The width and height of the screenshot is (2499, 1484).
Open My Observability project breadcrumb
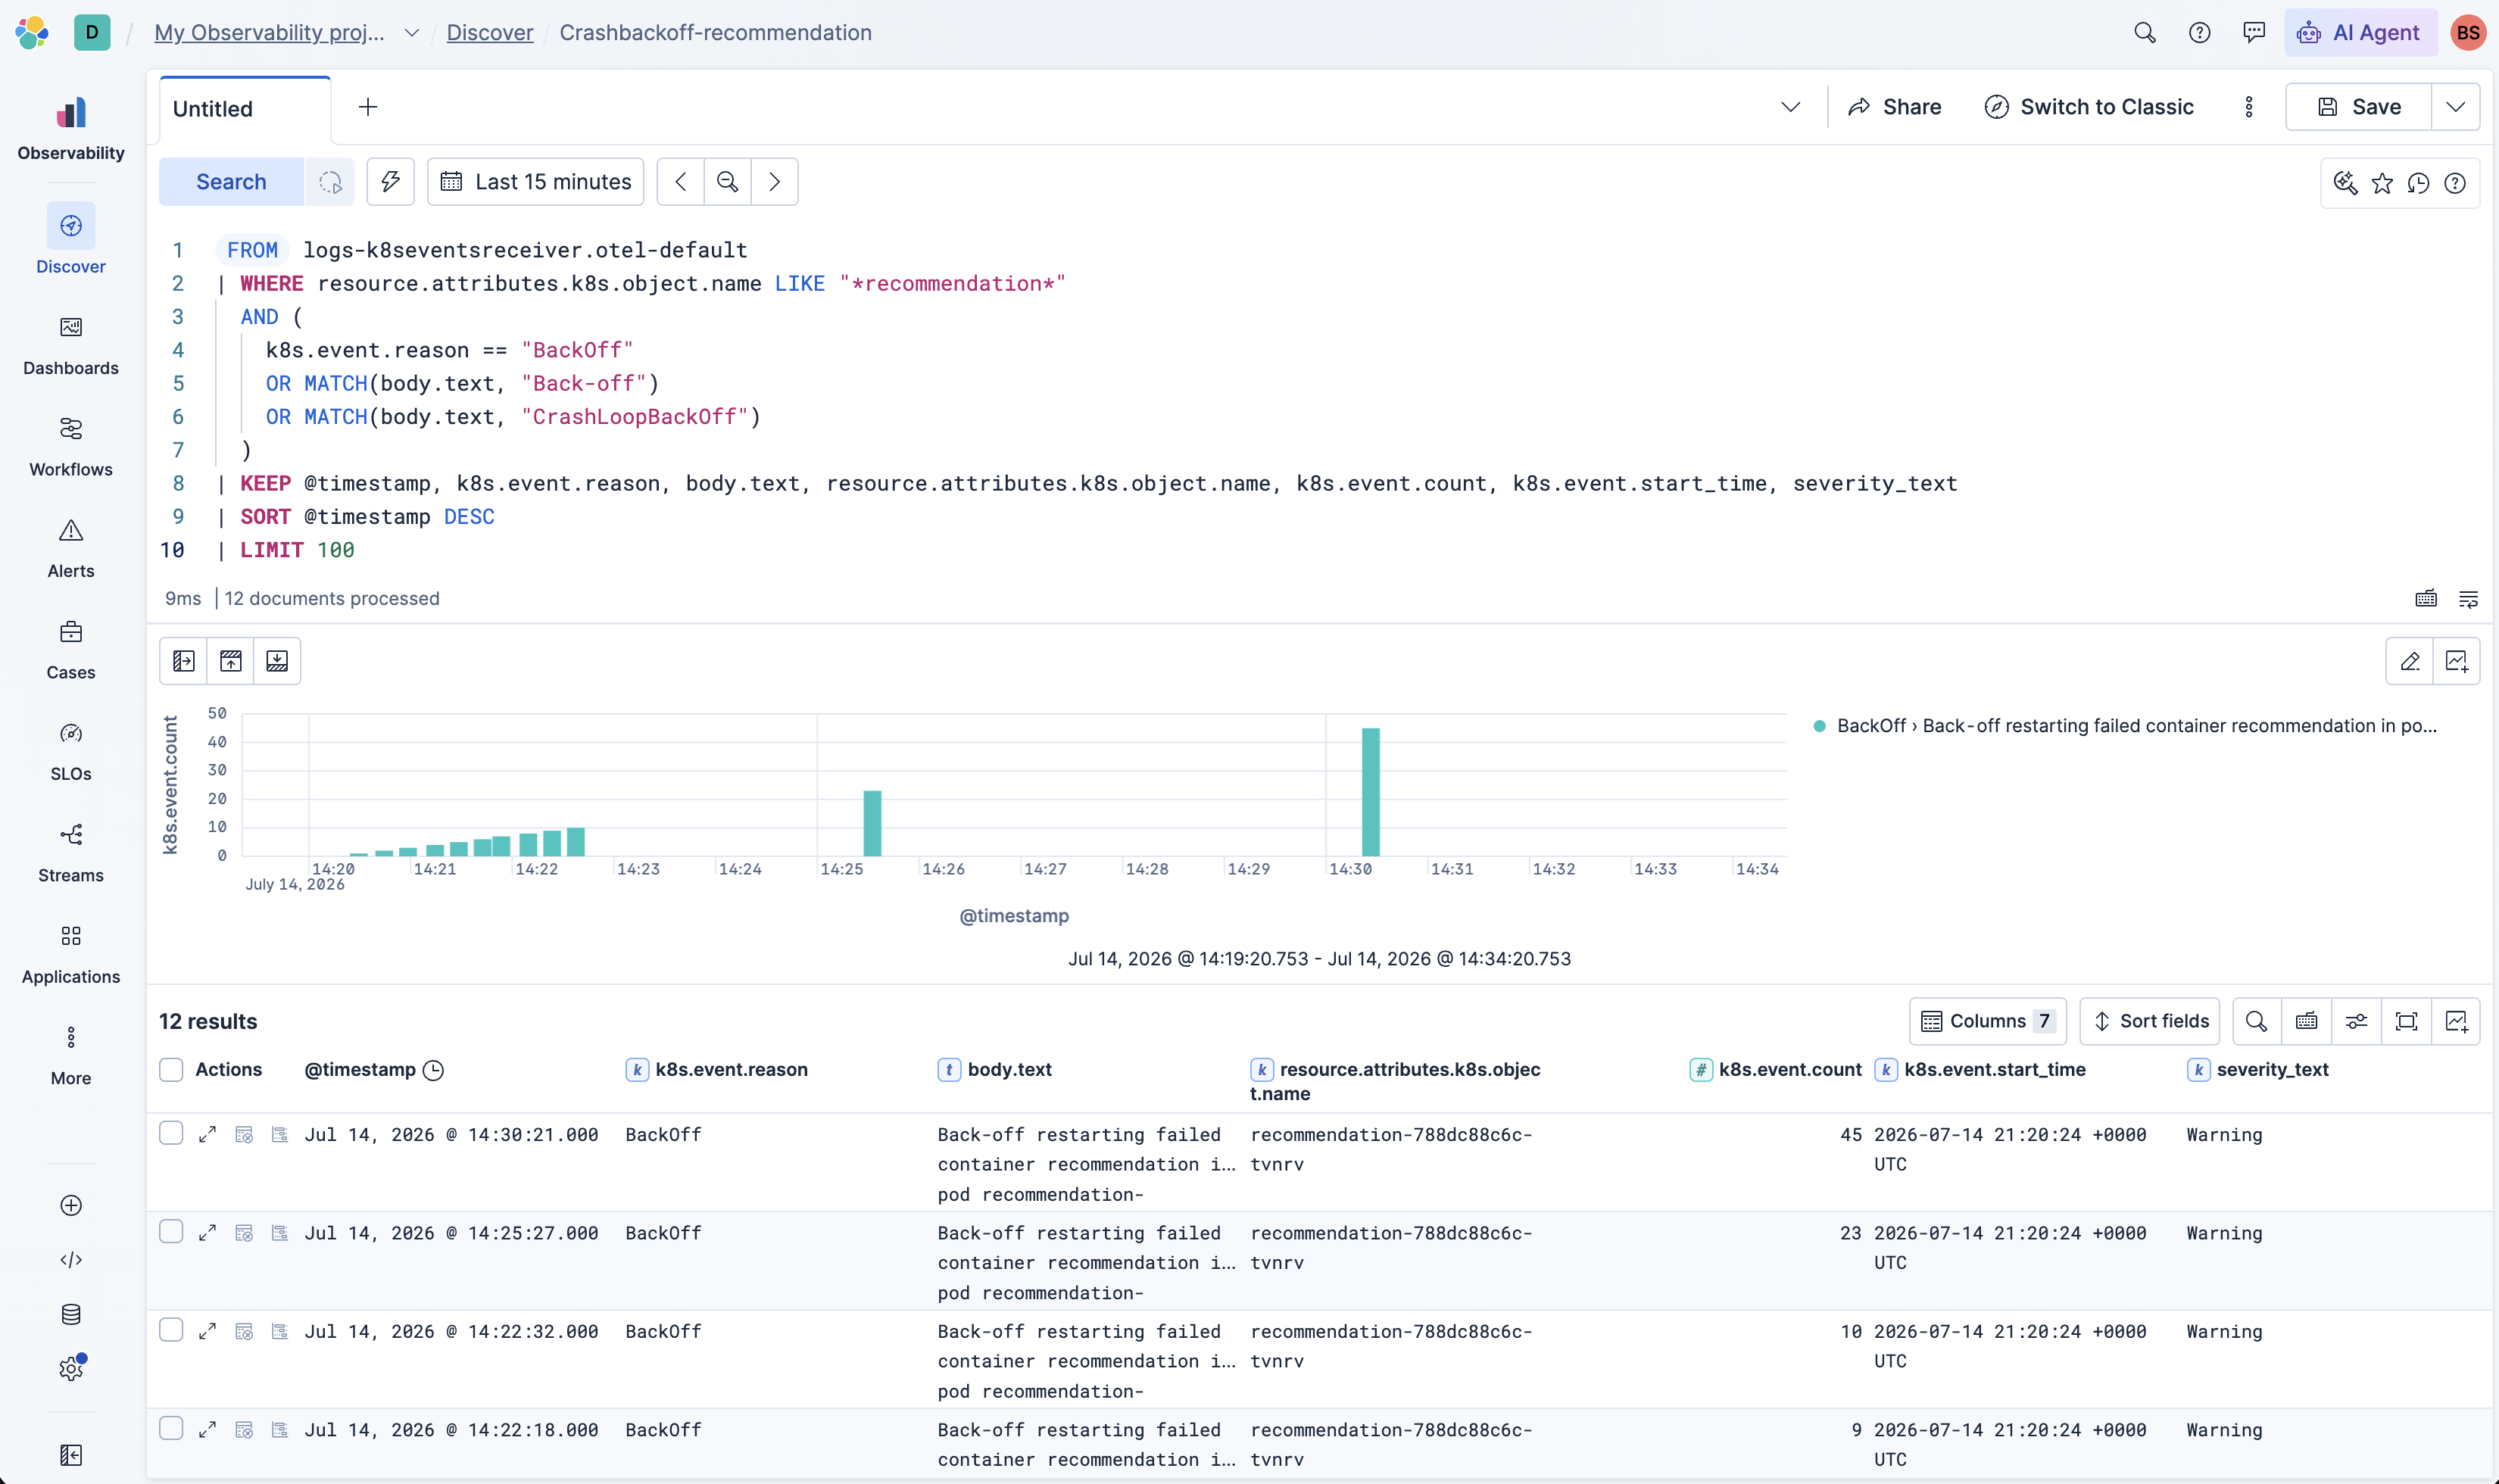coord(269,32)
